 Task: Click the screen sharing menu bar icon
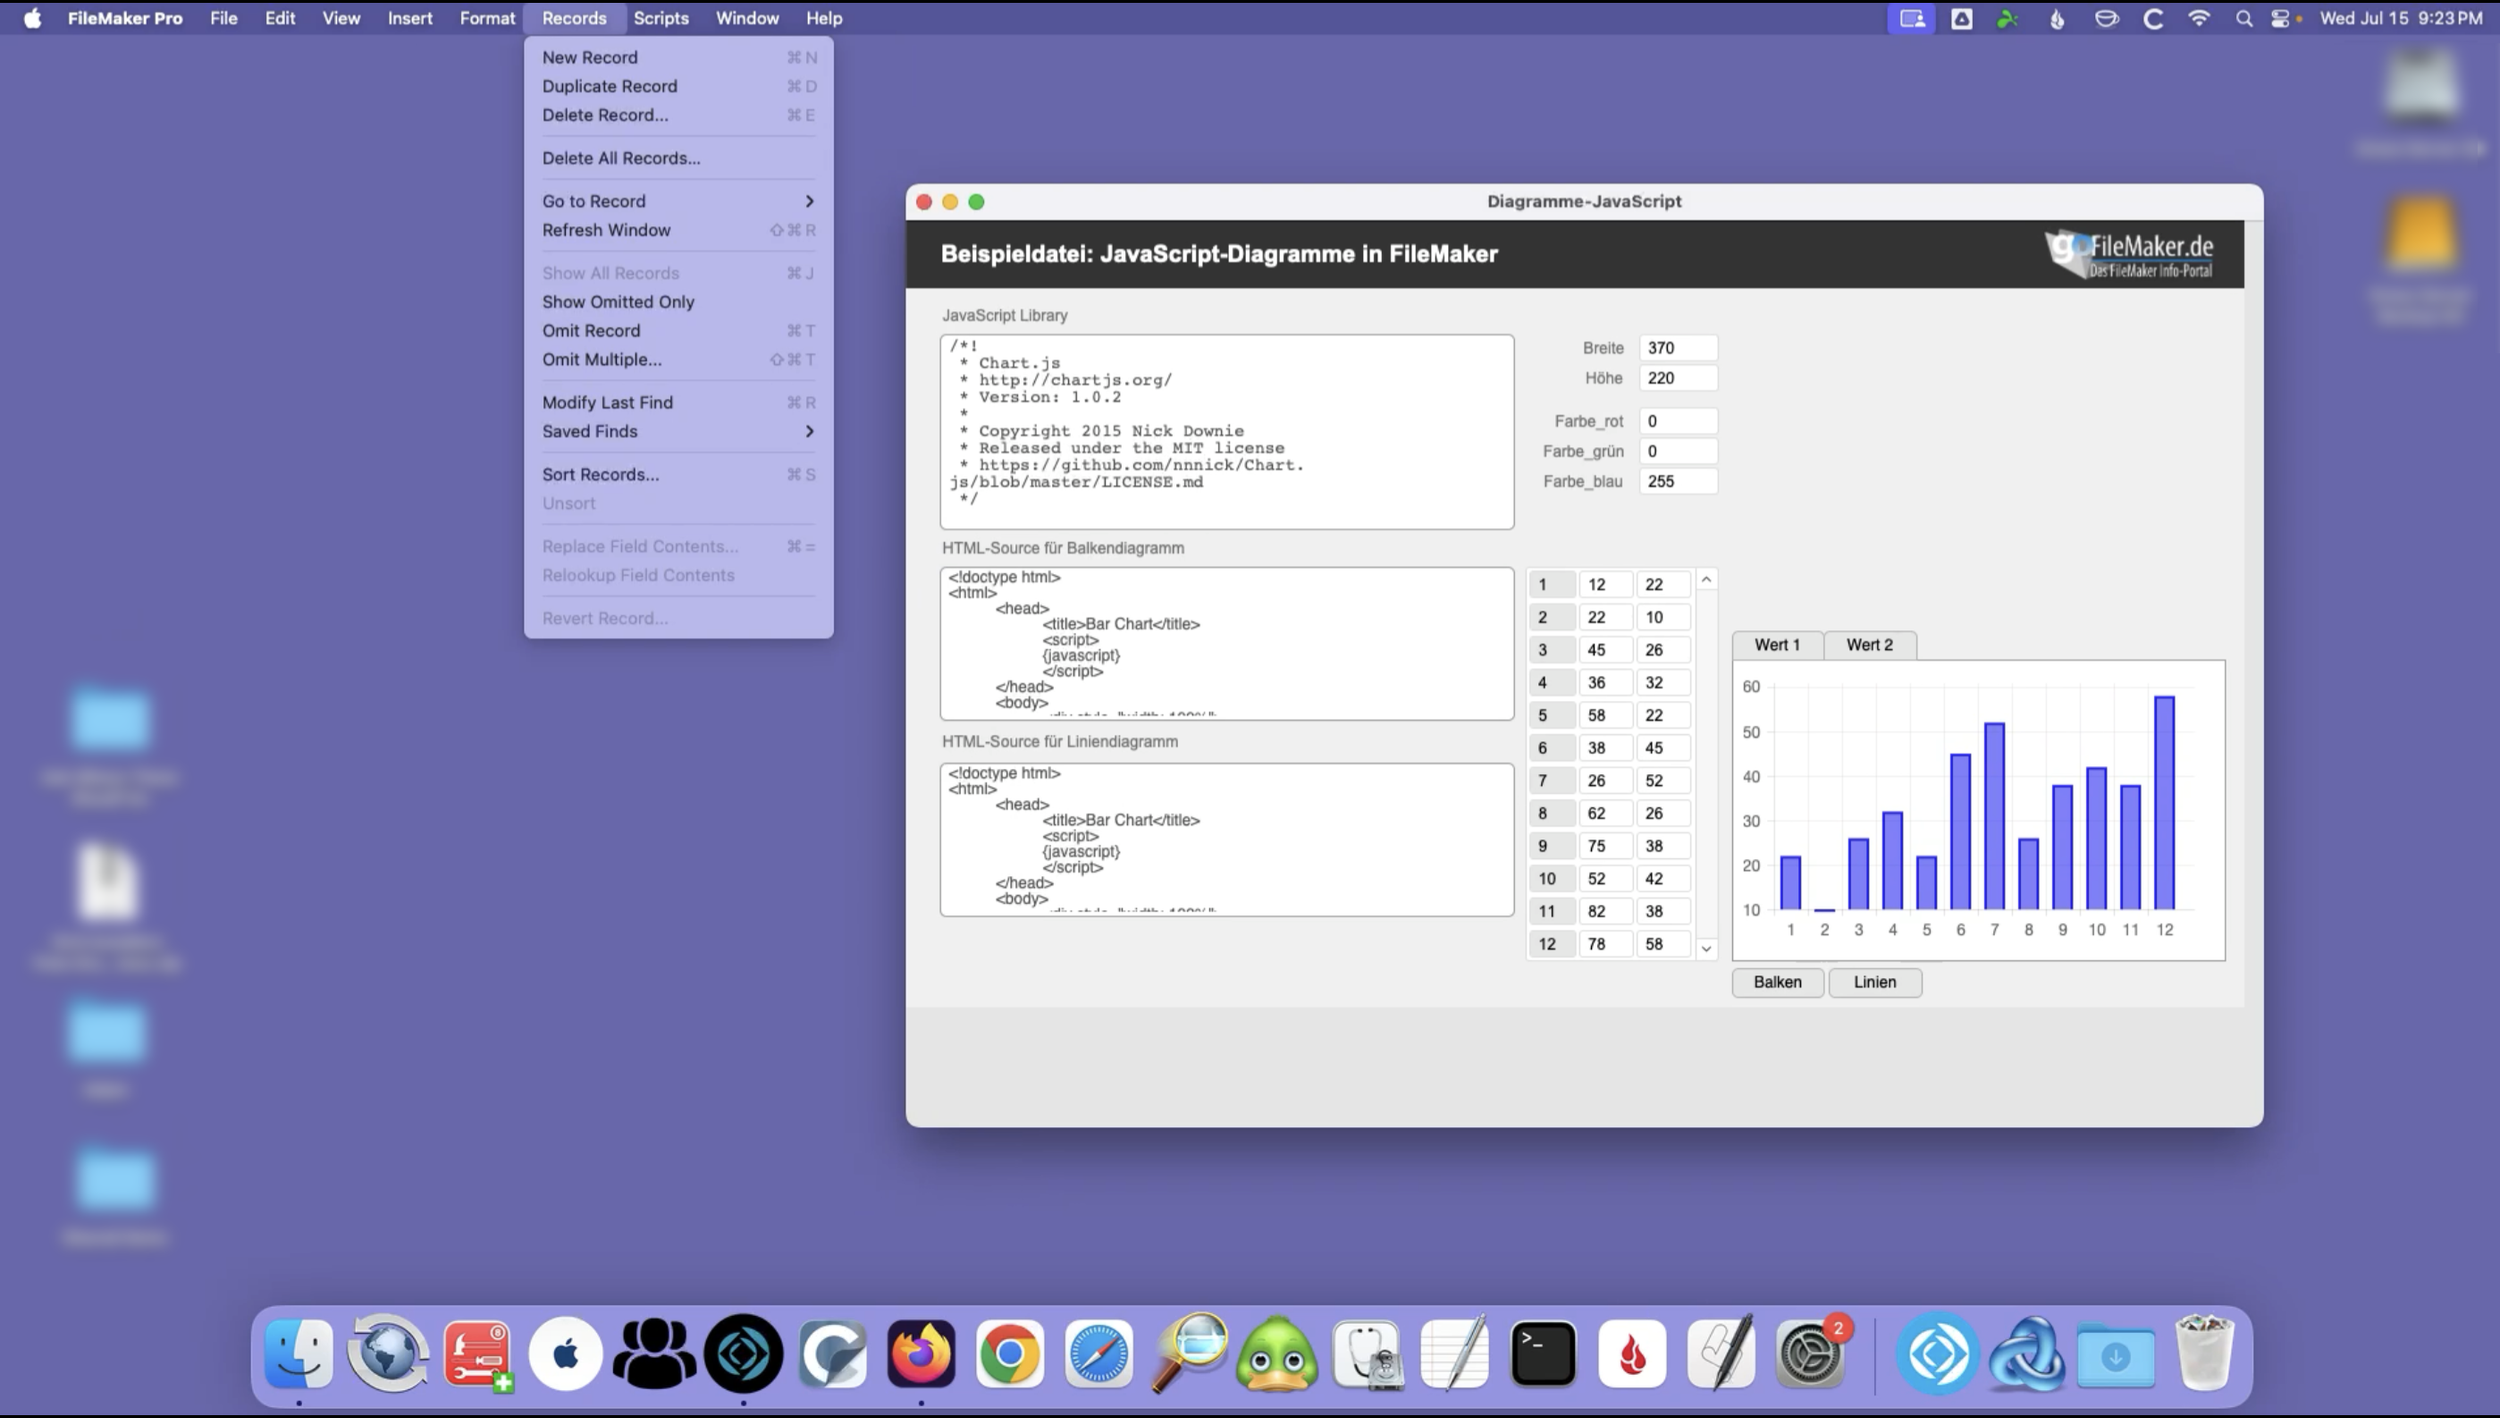tap(1911, 18)
